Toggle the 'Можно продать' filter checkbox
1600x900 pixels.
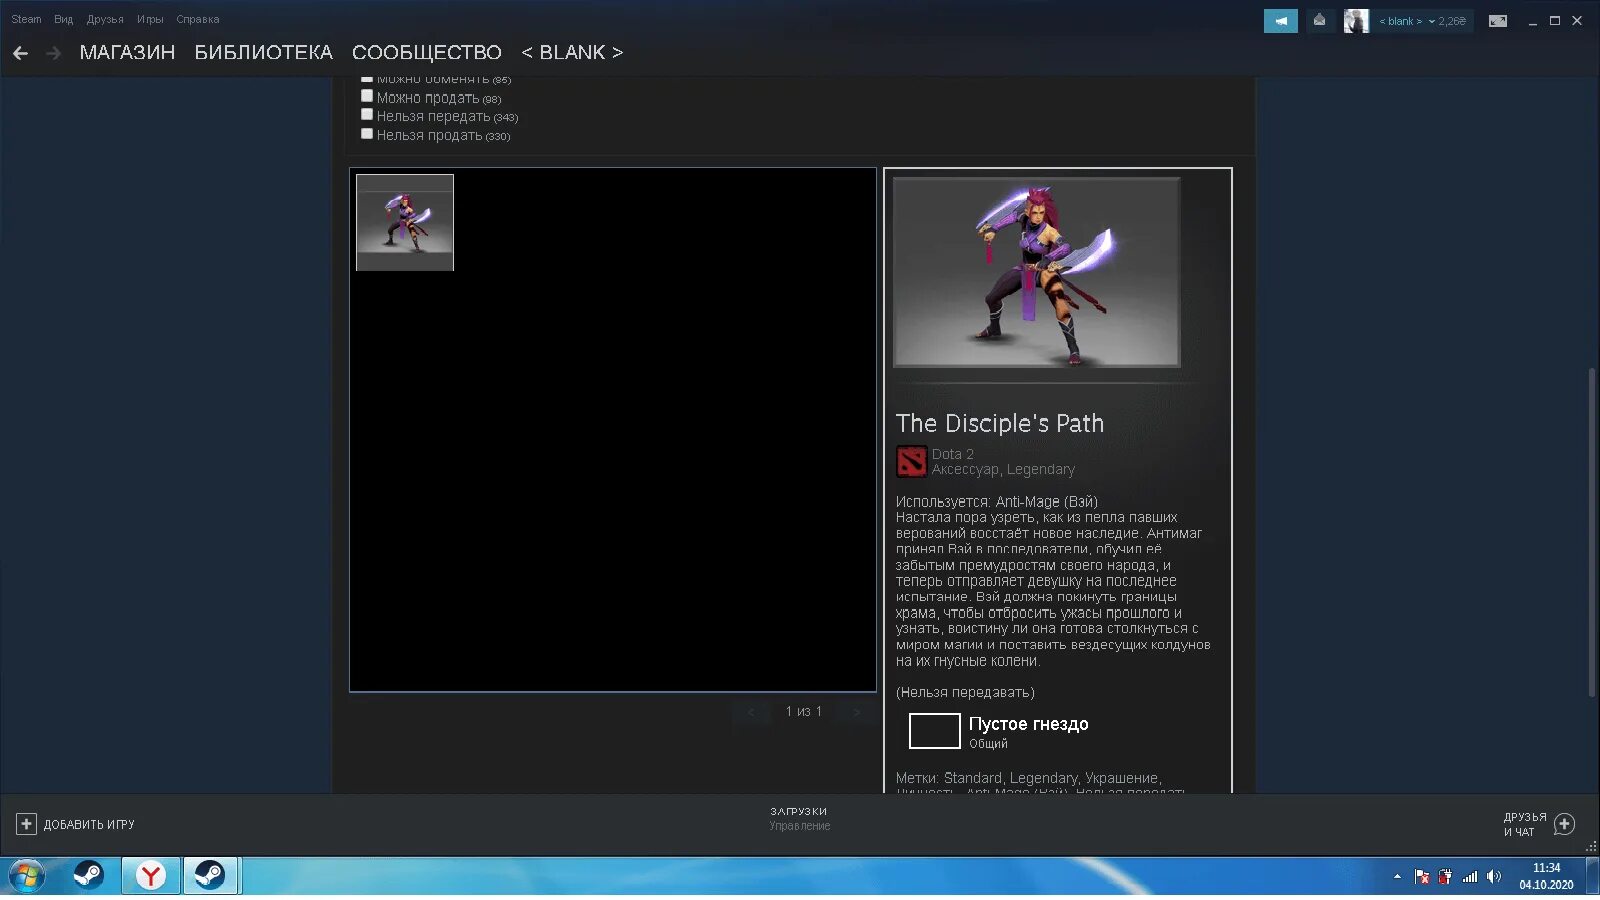pyautogui.click(x=367, y=96)
